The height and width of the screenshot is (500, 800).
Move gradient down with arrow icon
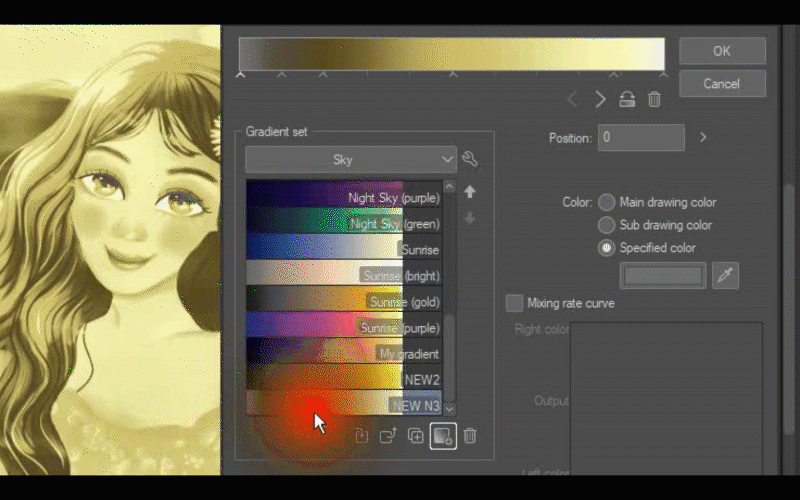click(x=469, y=218)
